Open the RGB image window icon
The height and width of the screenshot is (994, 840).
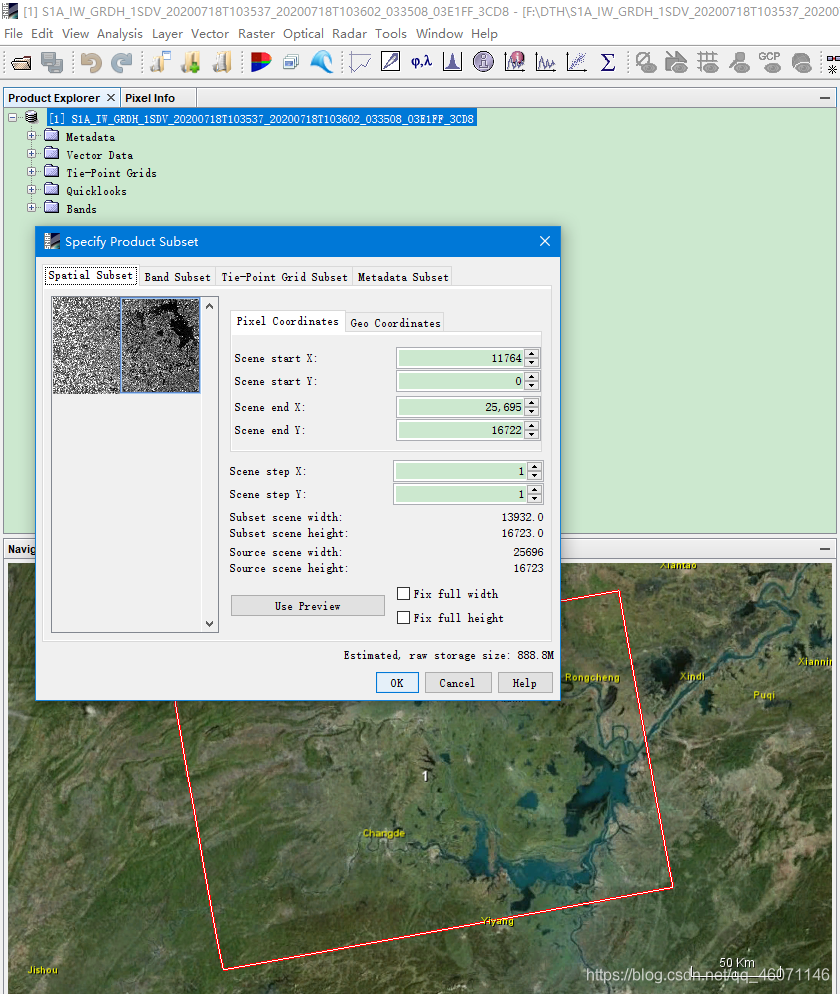(x=261, y=63)
